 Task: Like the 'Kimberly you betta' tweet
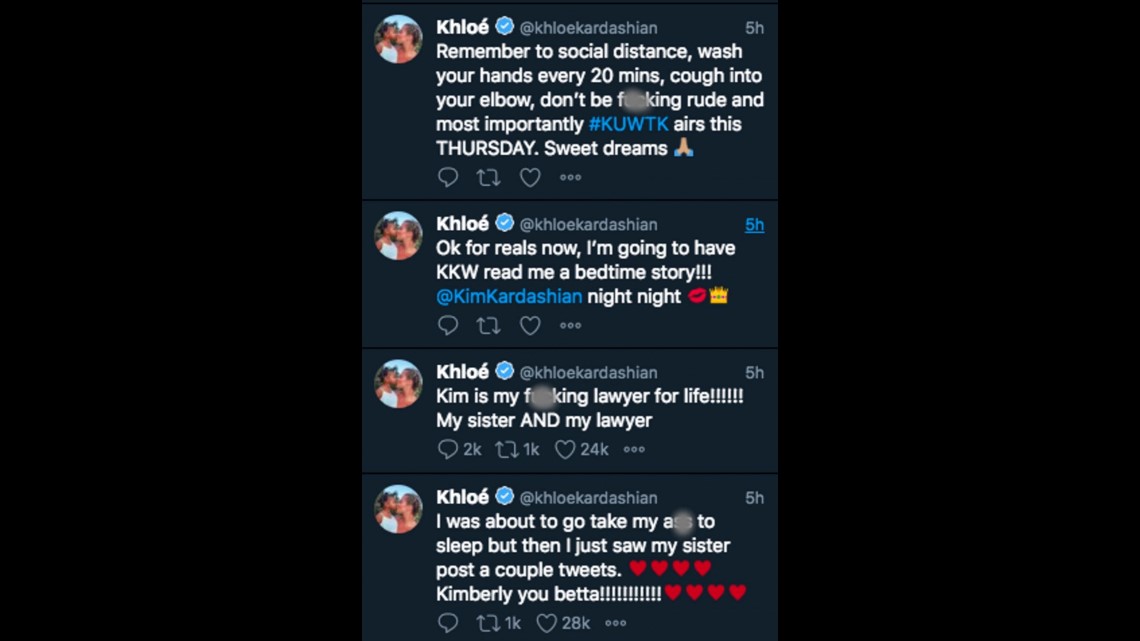pos(547,623)
